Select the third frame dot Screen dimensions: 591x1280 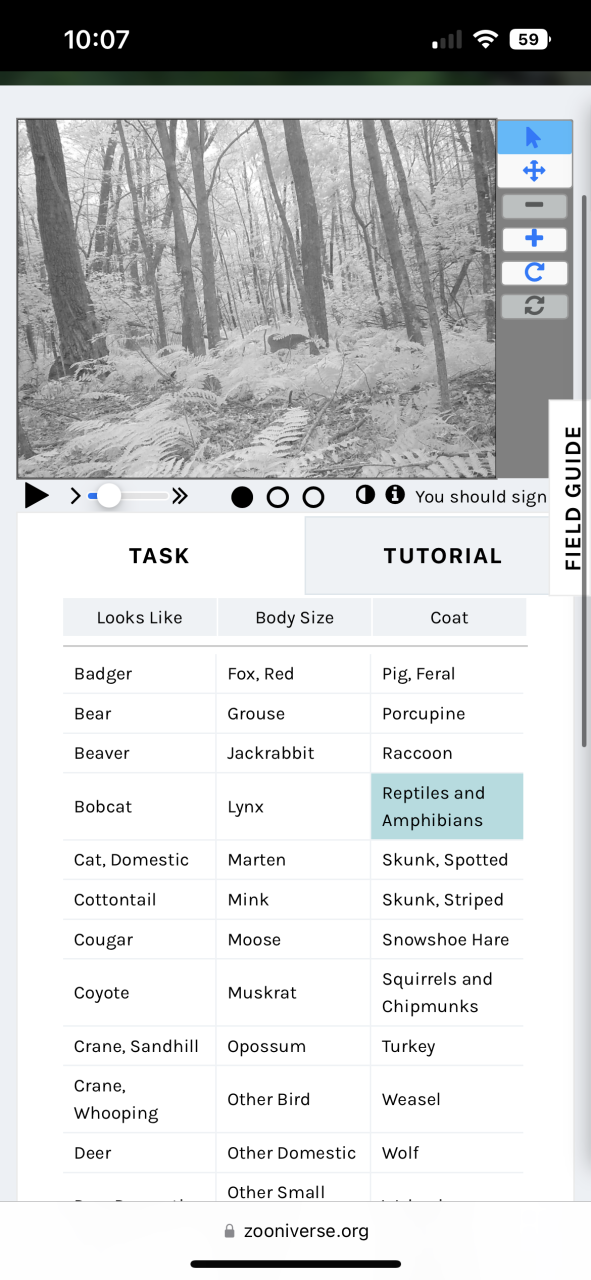pos(313,497)
